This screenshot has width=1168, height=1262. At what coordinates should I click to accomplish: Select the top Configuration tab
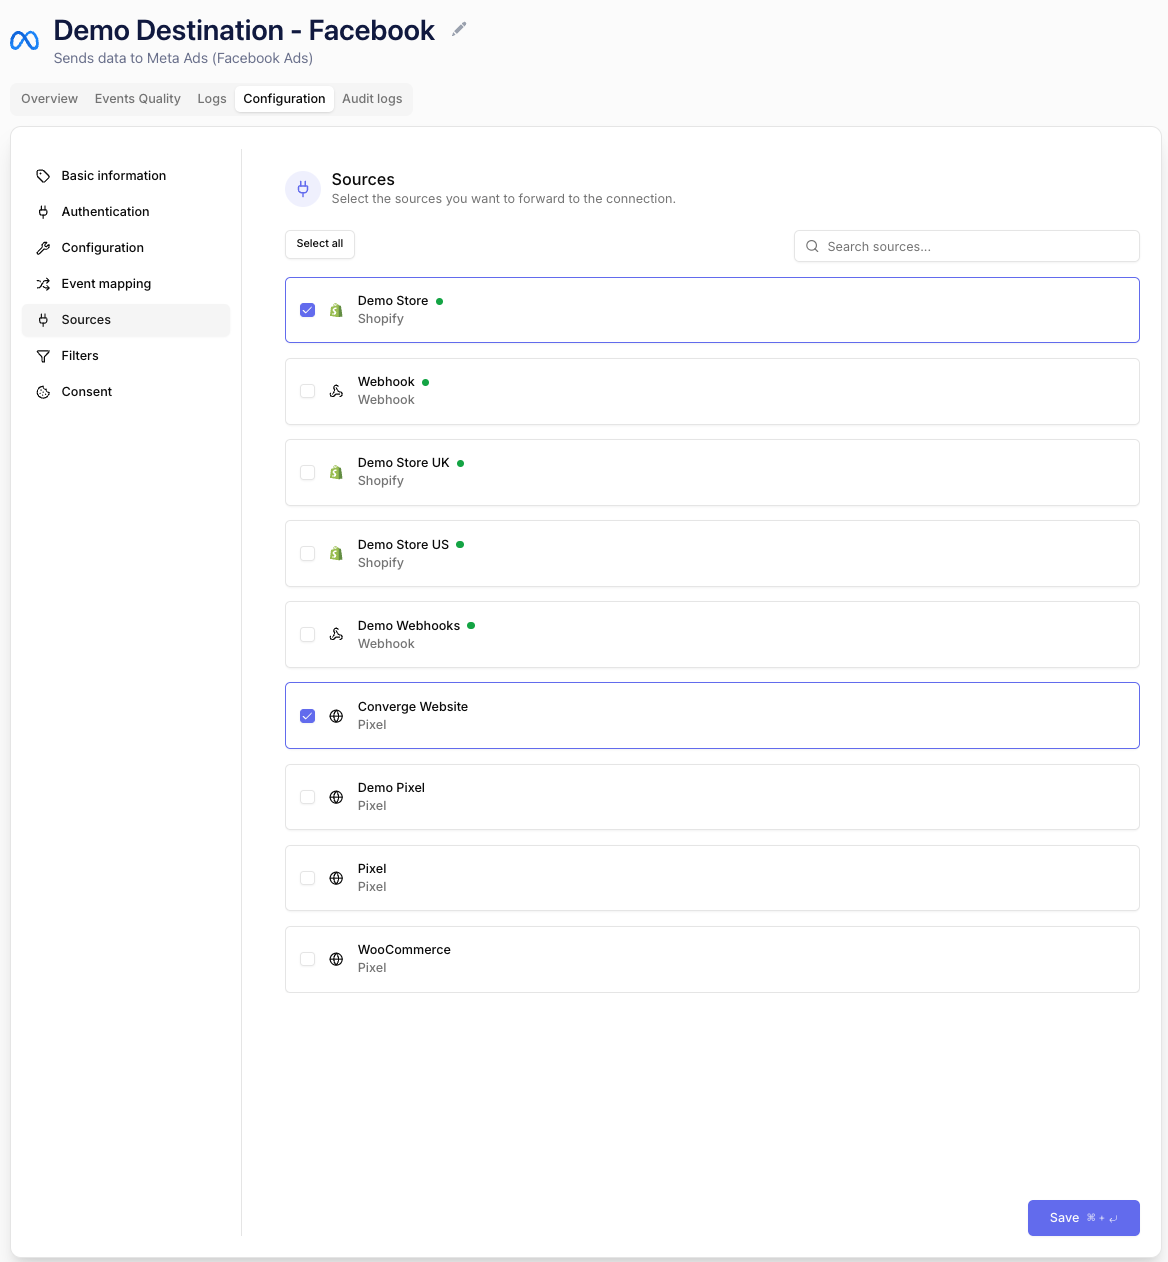pyautogui.click(x=284, y=99)
